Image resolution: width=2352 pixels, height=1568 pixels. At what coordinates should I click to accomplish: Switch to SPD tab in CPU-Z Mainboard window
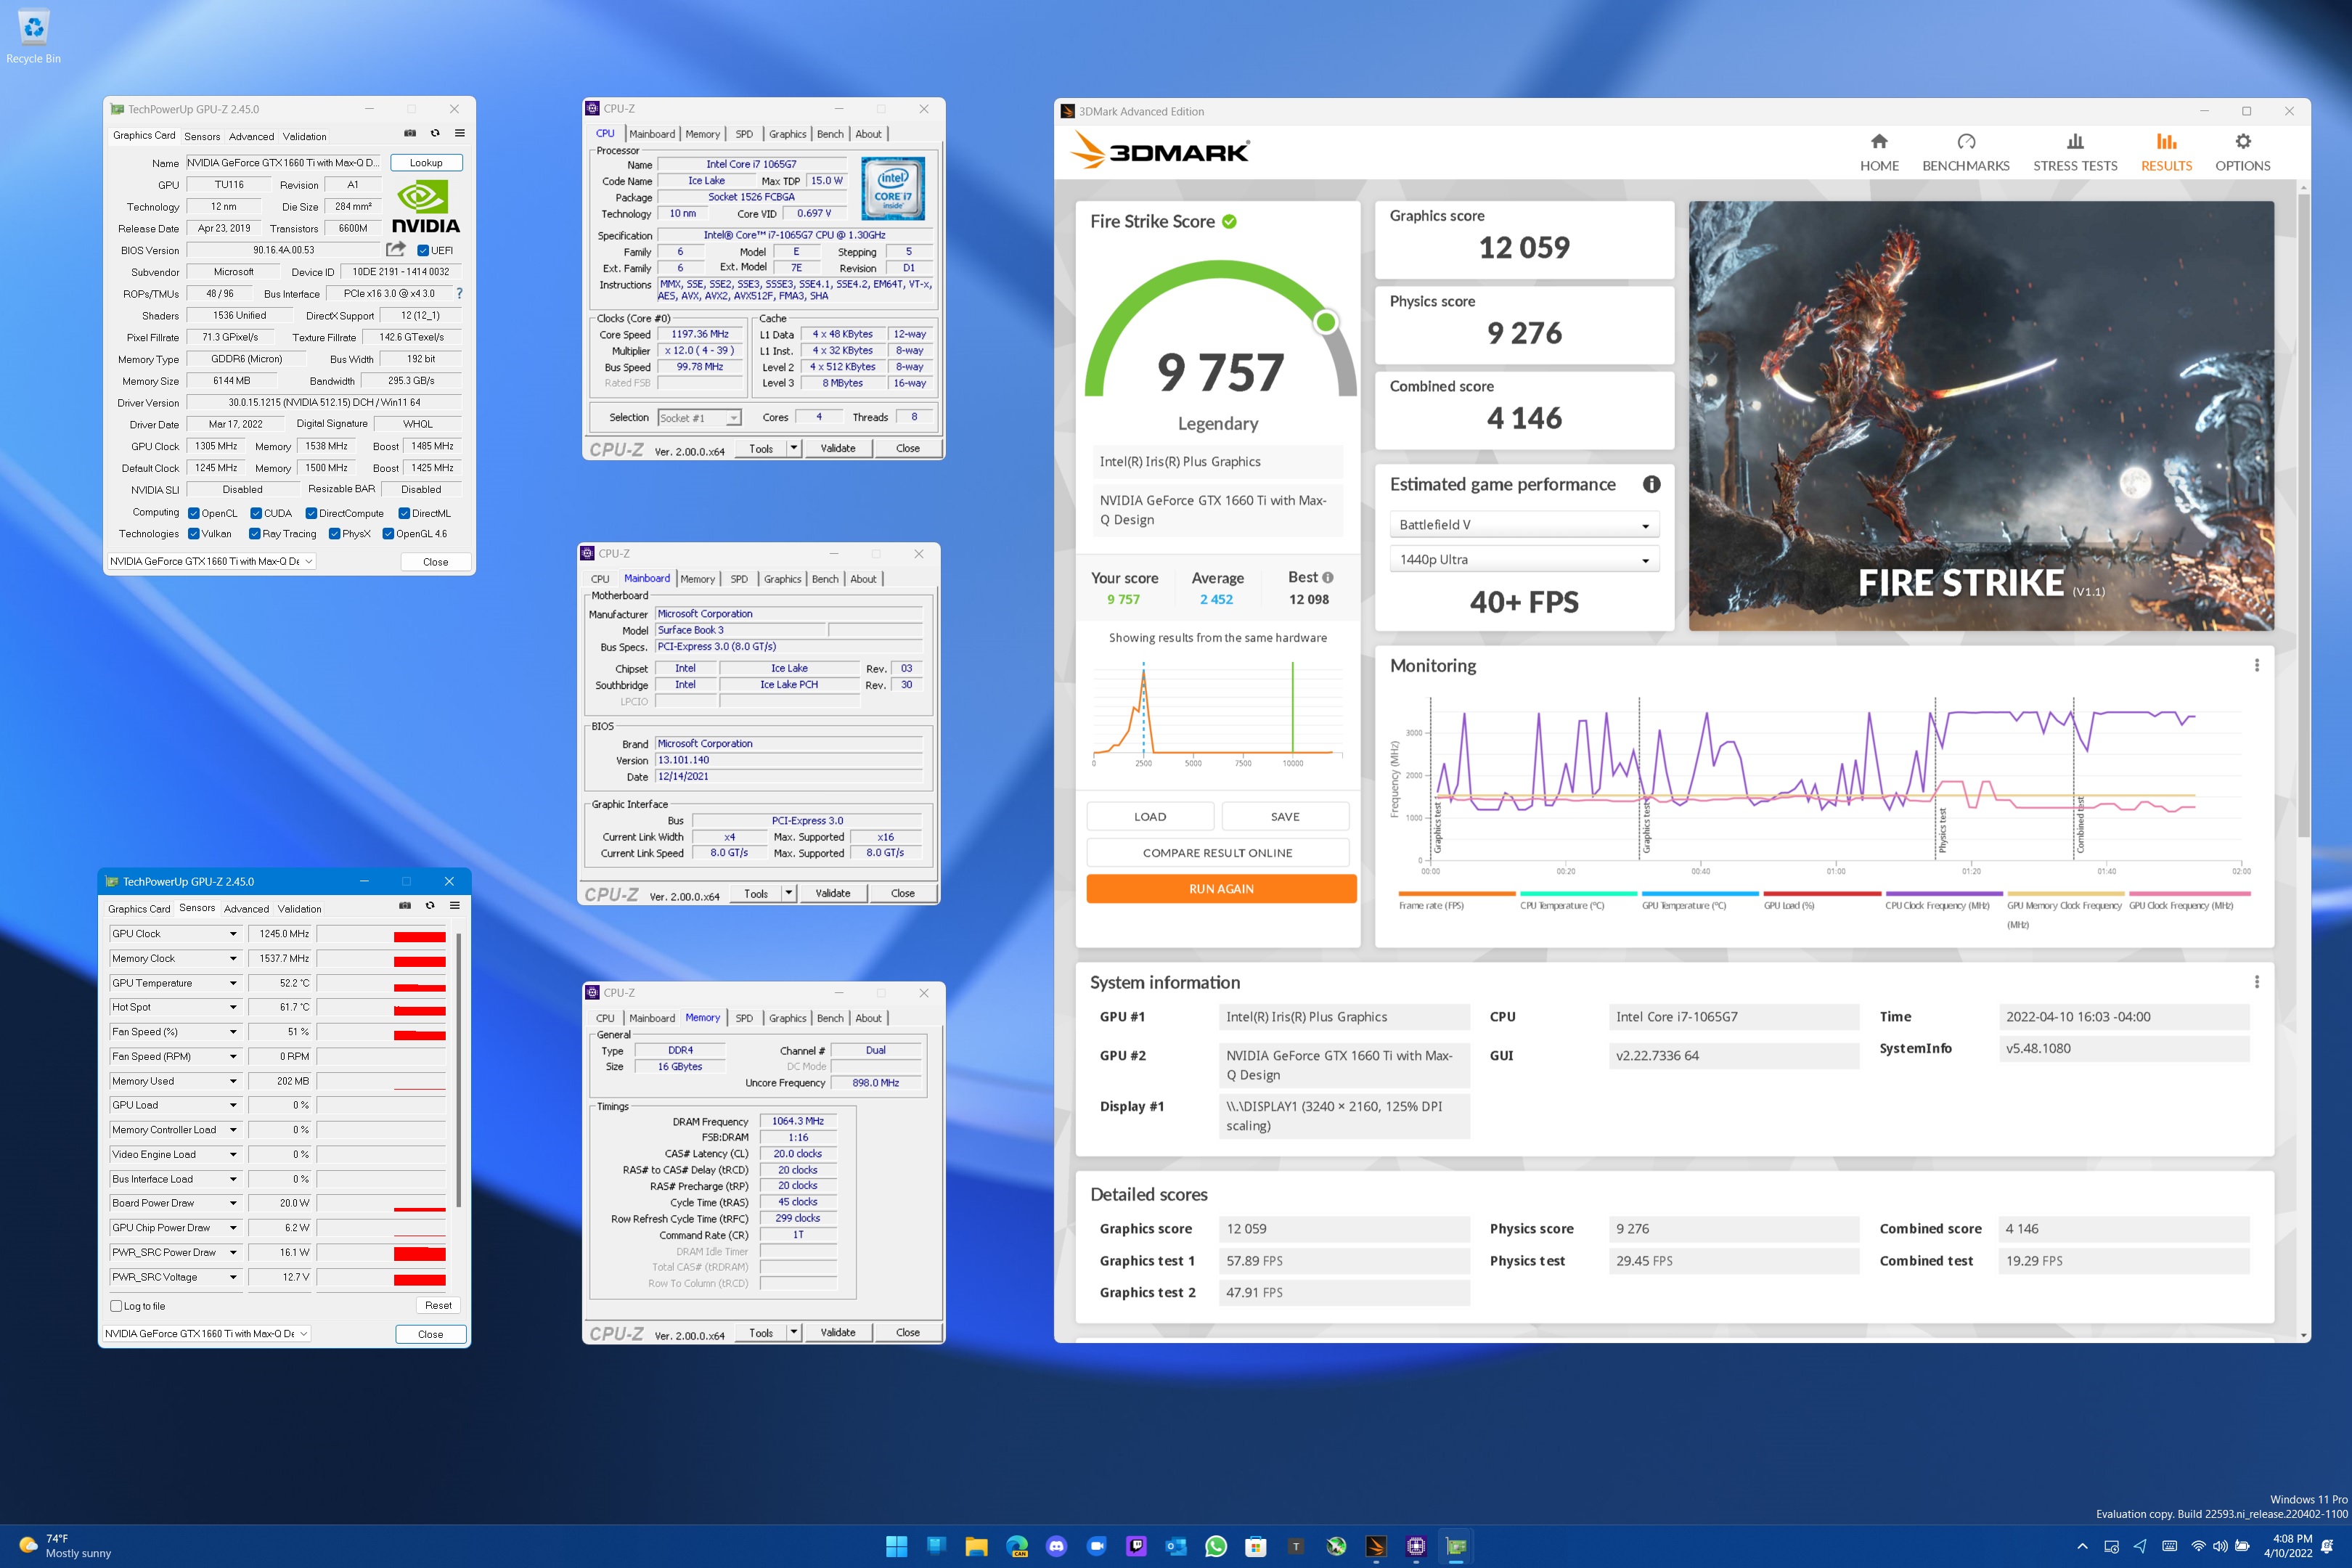coord(739,579)
